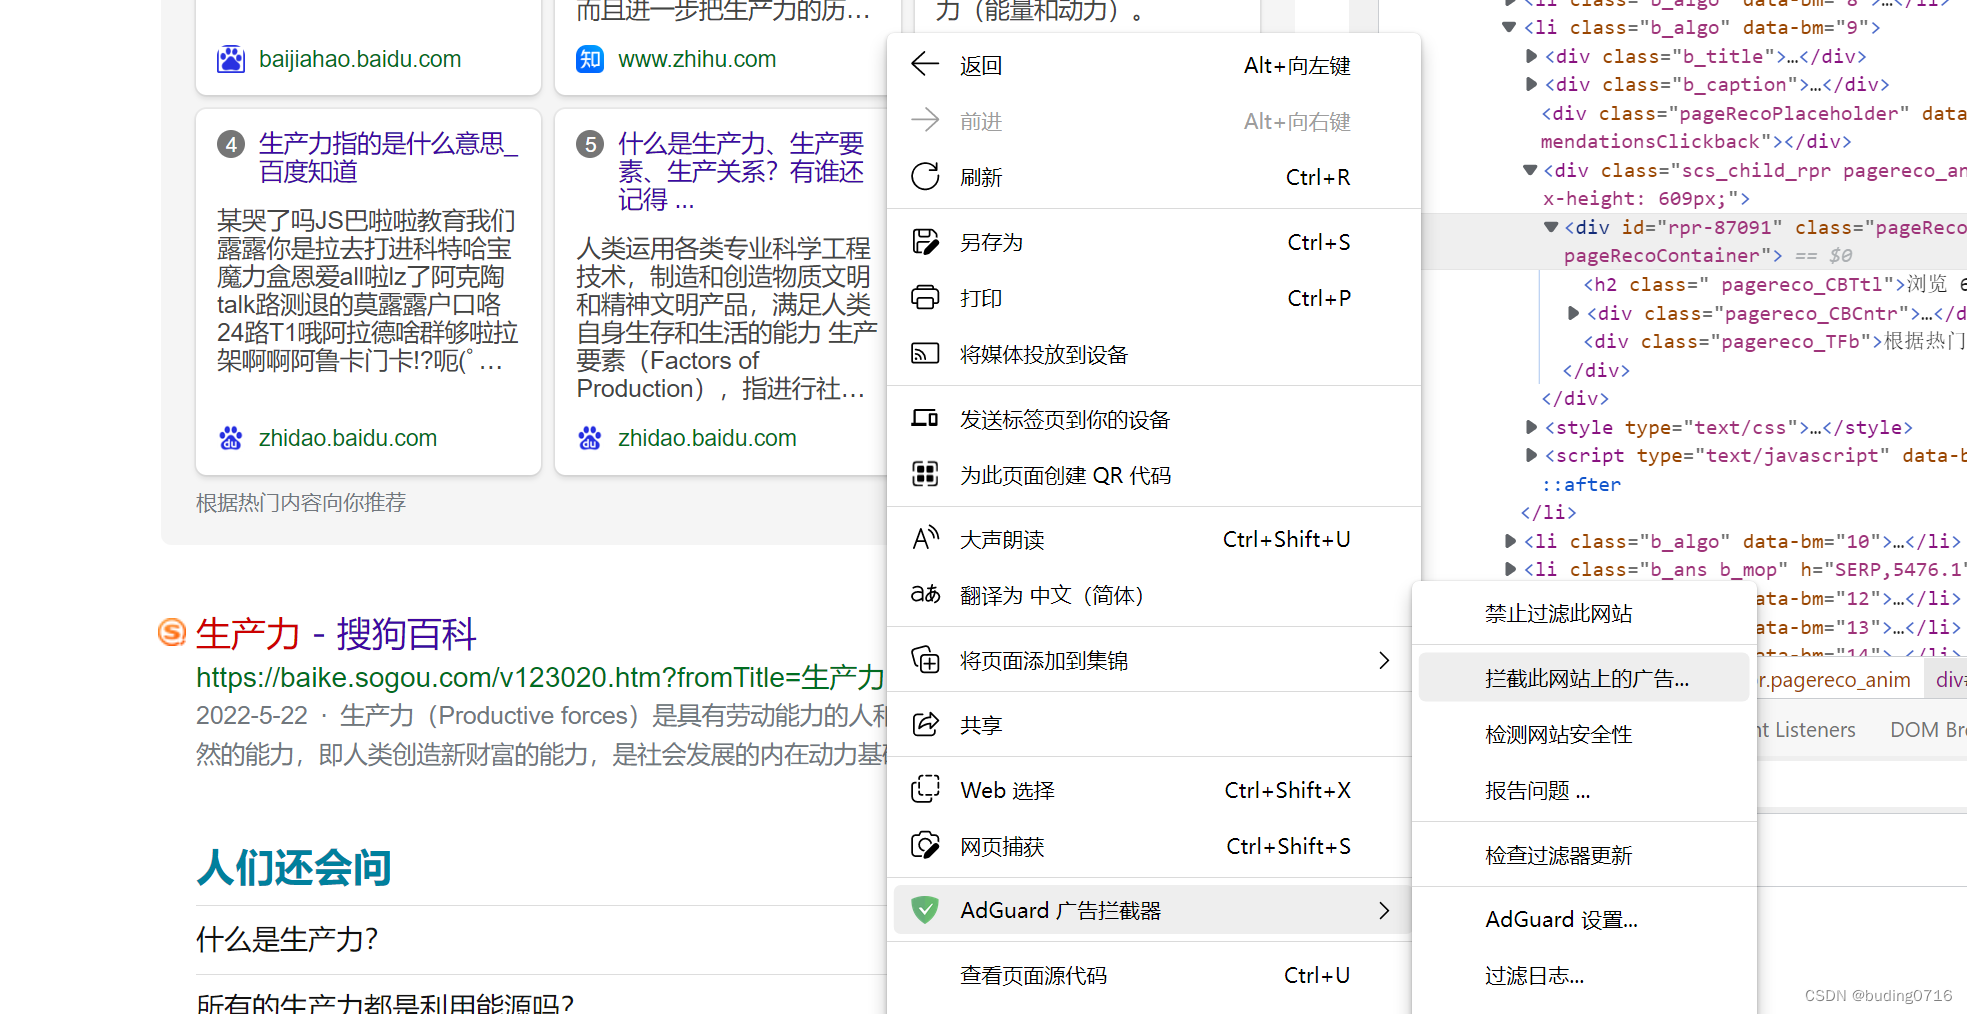
Task: Open 过滤日志... submenu item
Action: point(1584,975)
